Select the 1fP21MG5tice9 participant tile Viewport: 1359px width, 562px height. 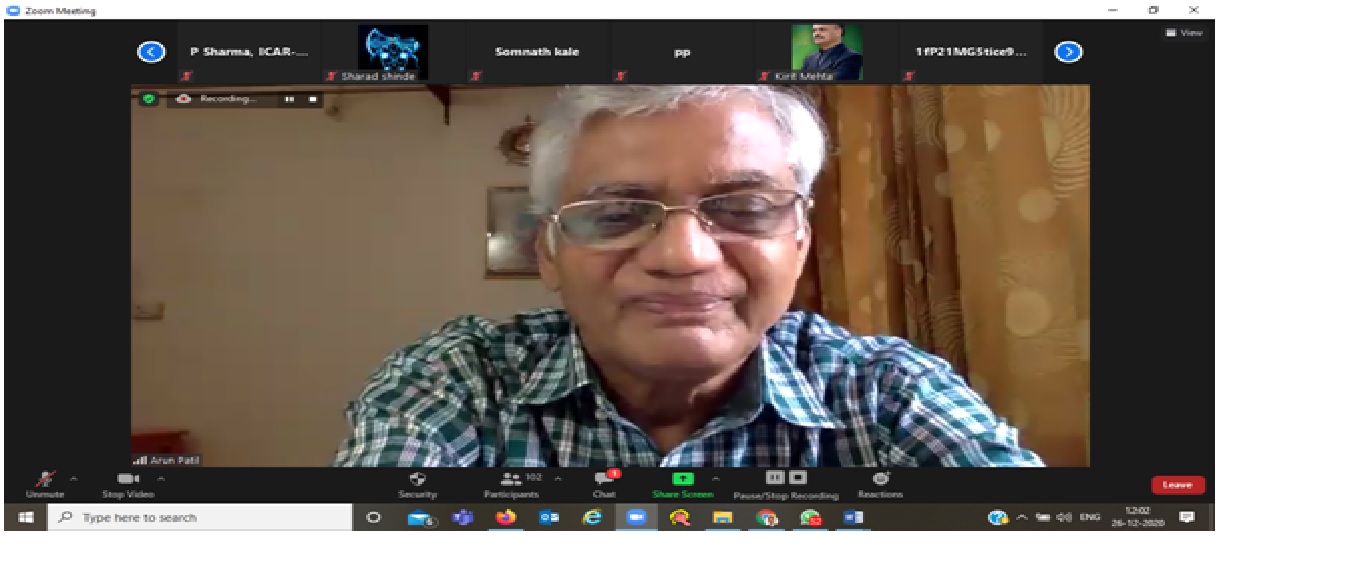[x=970, y=53]
